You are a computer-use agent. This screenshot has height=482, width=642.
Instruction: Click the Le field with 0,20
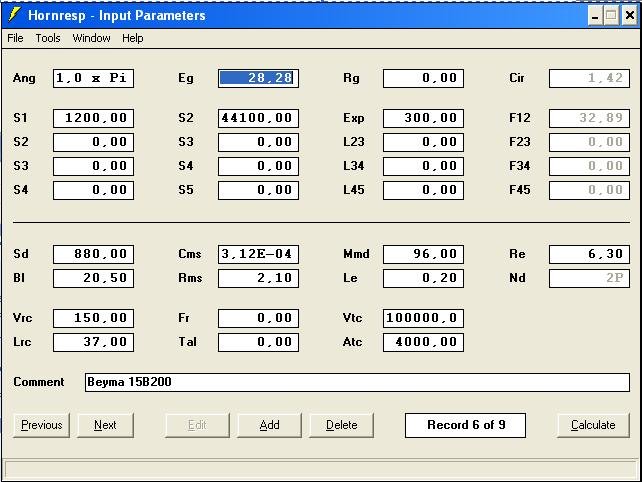423,278
